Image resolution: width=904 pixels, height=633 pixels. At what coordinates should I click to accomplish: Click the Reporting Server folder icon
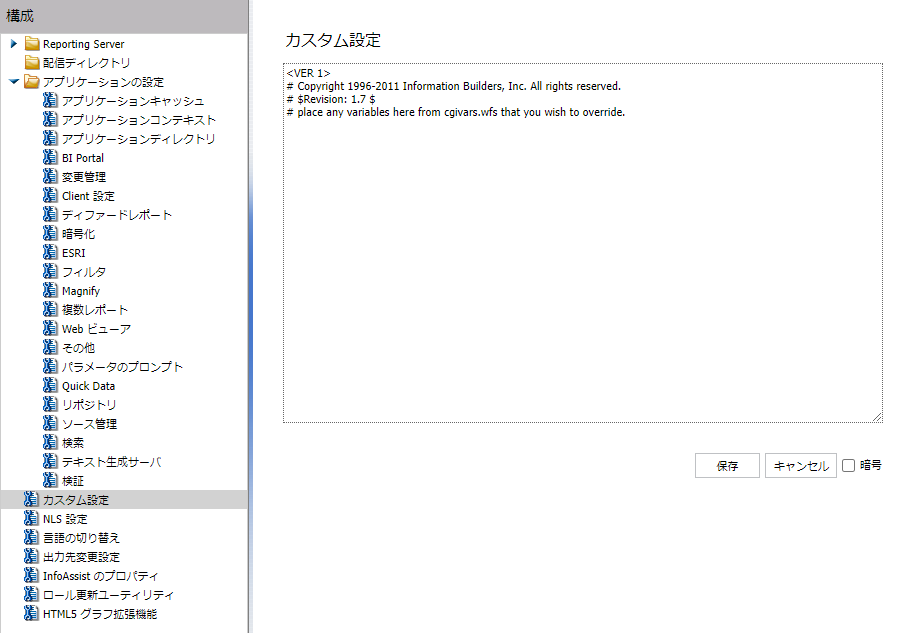[32, 44]
